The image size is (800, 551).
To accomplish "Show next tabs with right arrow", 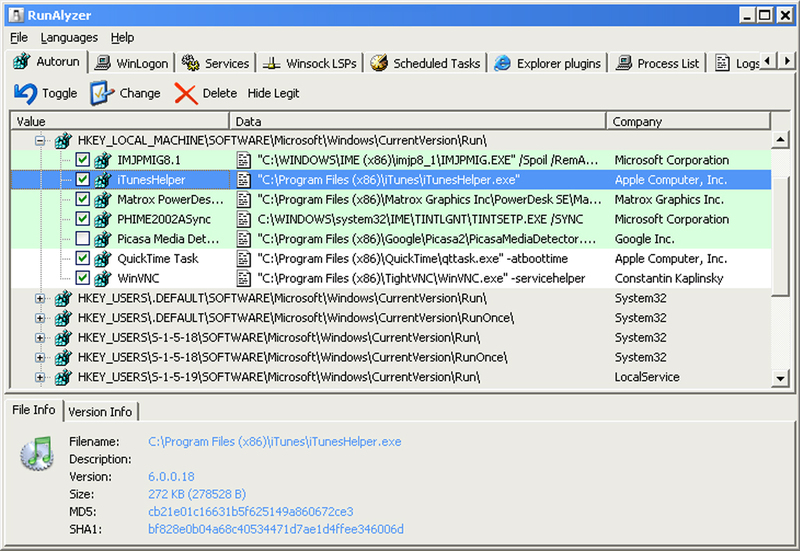I will 788,61.
